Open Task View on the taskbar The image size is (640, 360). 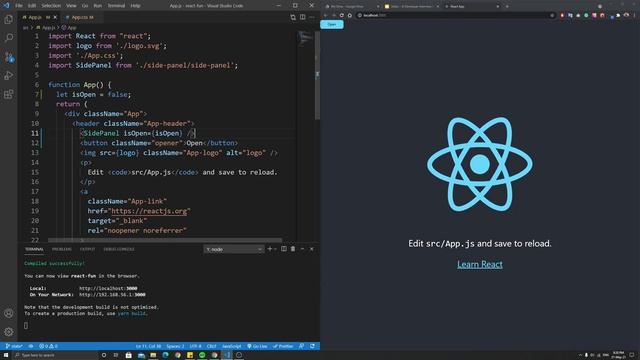point(116,355)
